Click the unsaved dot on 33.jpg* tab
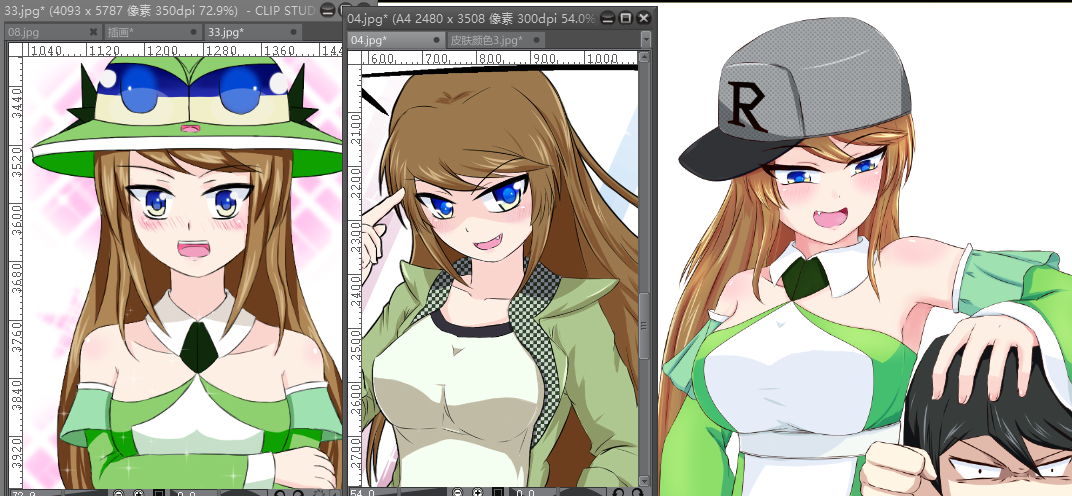 293,32
